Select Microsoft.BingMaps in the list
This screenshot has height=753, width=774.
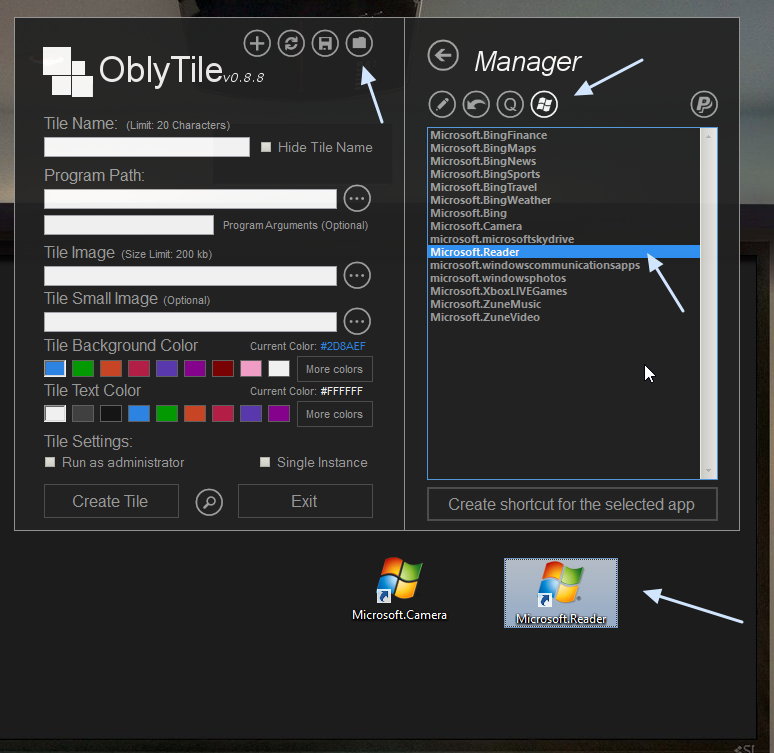[564, 148]
